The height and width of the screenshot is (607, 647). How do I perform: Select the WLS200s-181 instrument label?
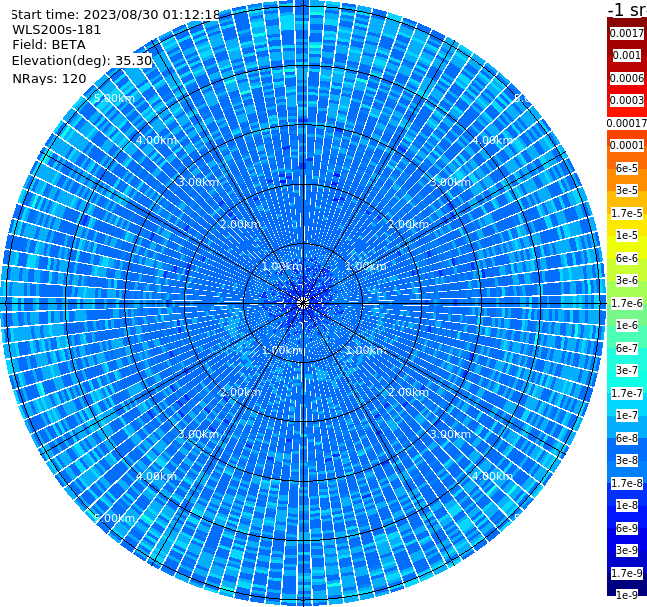tap(57, 30)
